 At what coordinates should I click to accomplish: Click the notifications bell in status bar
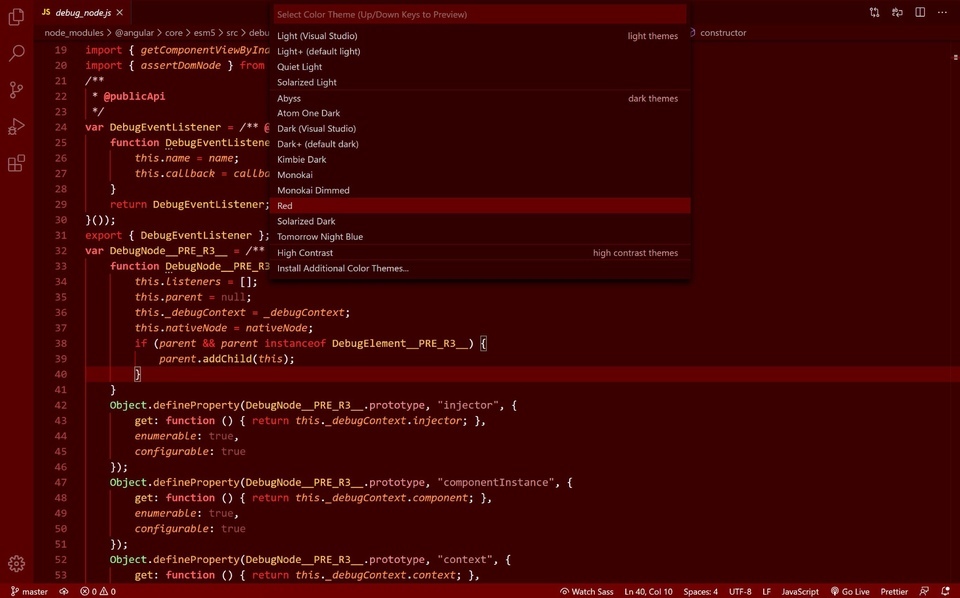[945, 591]
